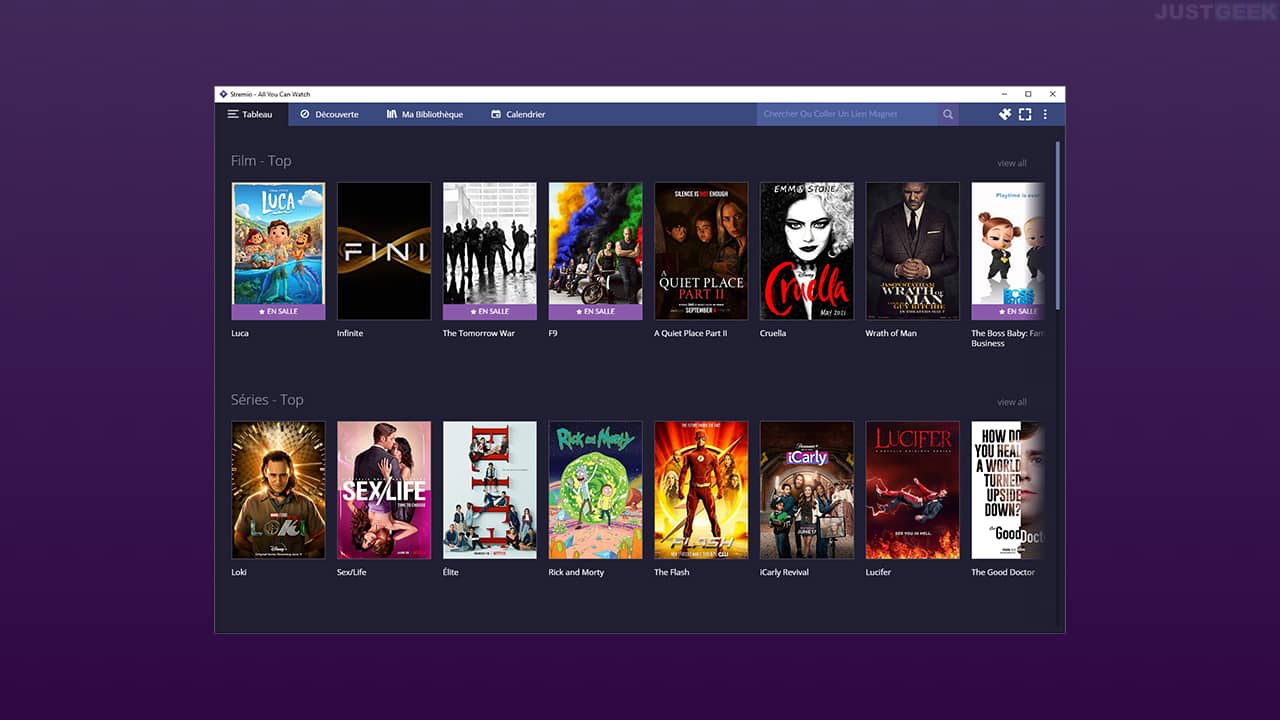Screen dimensions: 1280x720
Task: Click the compass icon beside Découverte
Action: click(x=305, y=114)
